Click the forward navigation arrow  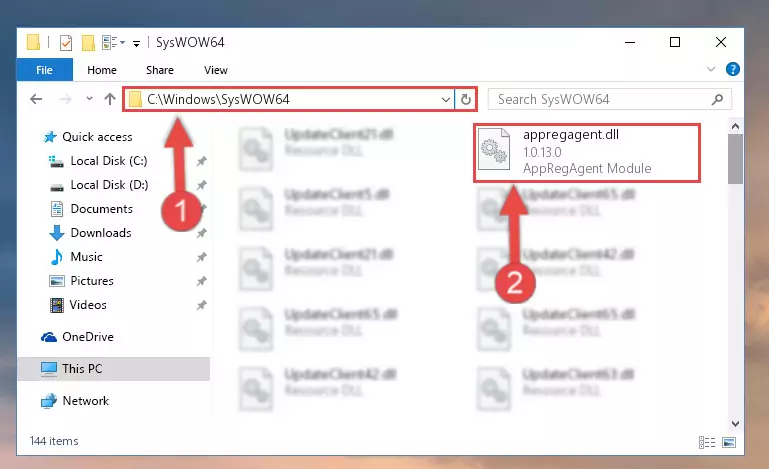coord(65,100)
